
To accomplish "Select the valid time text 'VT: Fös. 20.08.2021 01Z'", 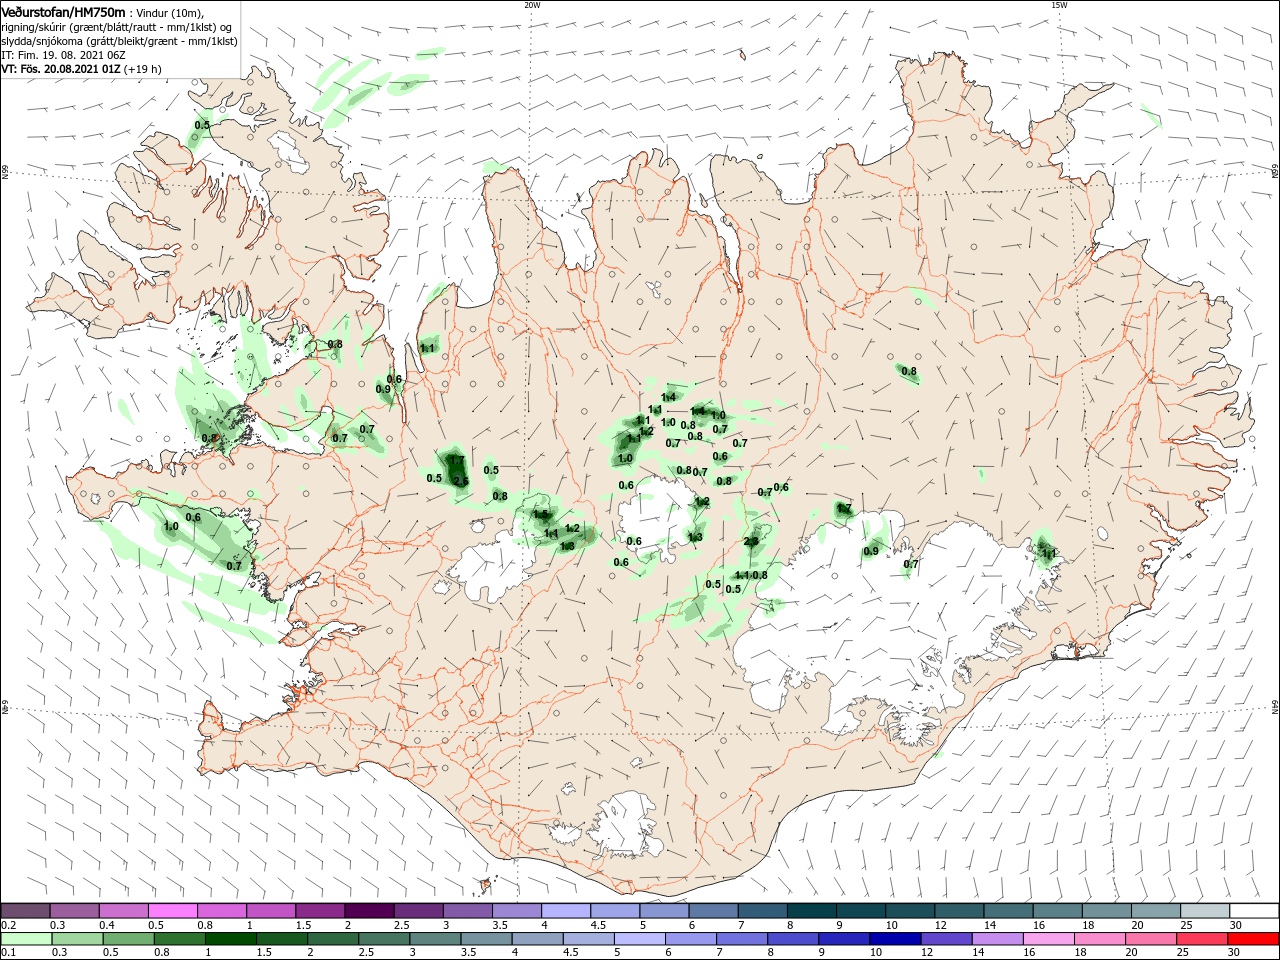I will coord(62,69).
